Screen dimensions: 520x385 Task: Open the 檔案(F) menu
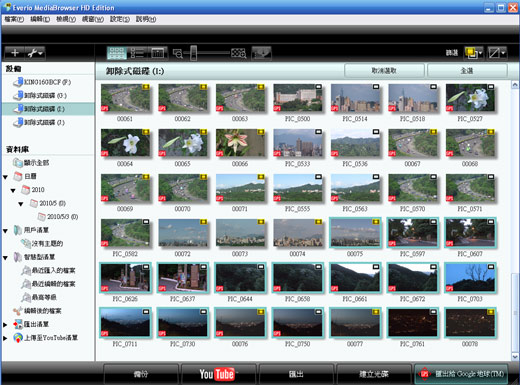point(14,19)
